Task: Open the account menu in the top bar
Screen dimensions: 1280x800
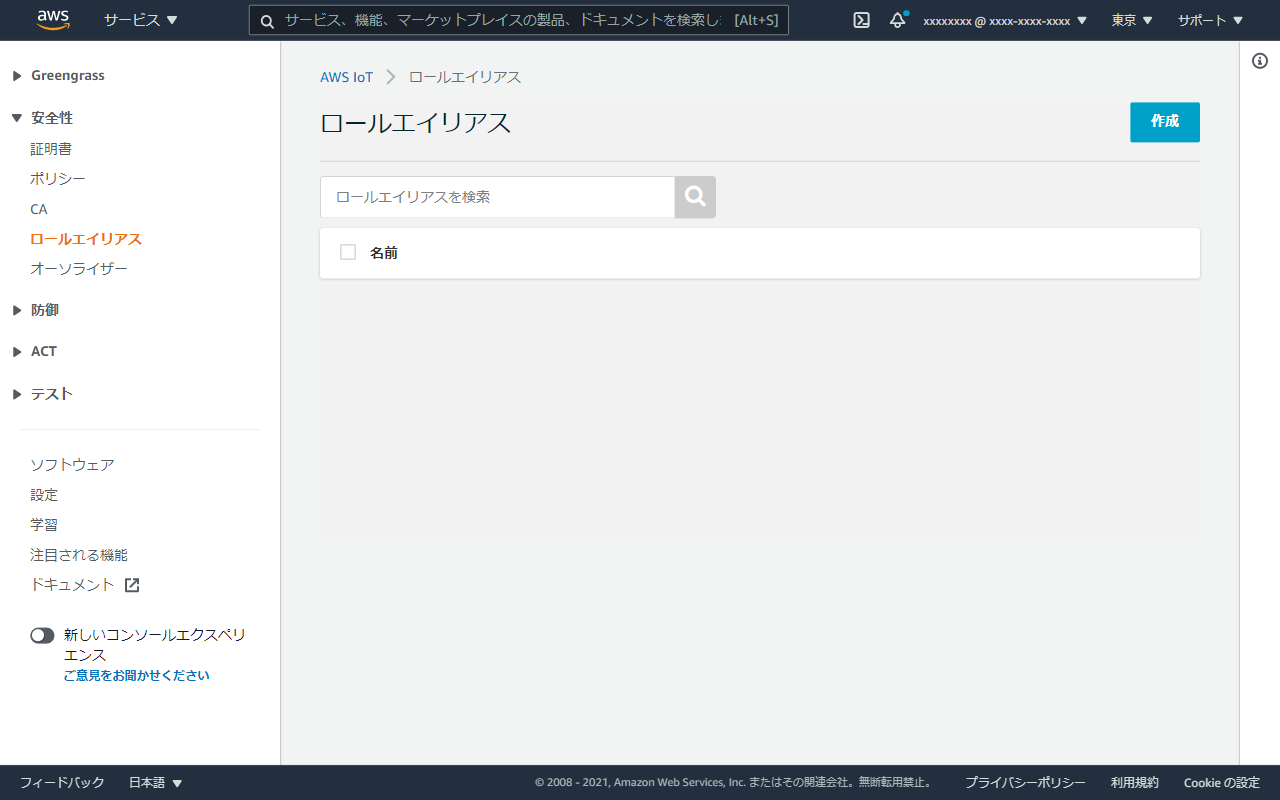Action: tap(1005, 19)
